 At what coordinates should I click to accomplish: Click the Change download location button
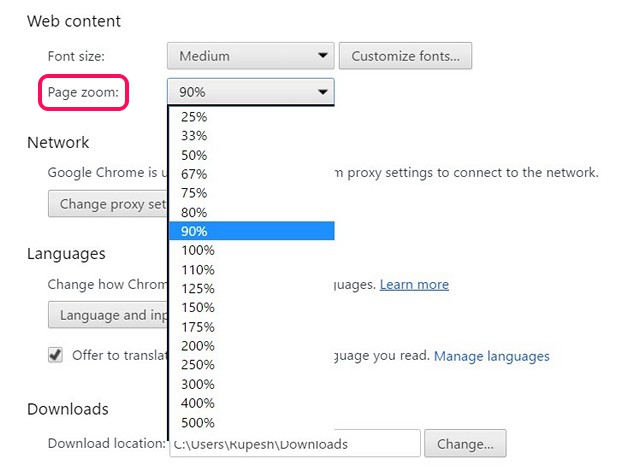[x=465, y=444]
